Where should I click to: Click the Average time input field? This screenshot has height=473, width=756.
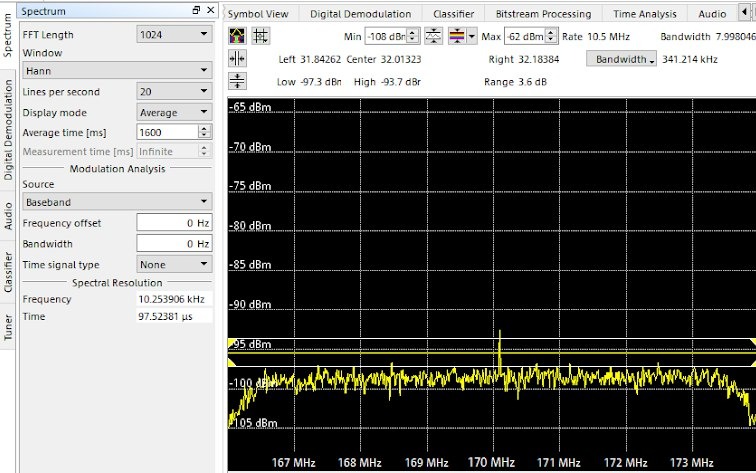tap(166, 132)
